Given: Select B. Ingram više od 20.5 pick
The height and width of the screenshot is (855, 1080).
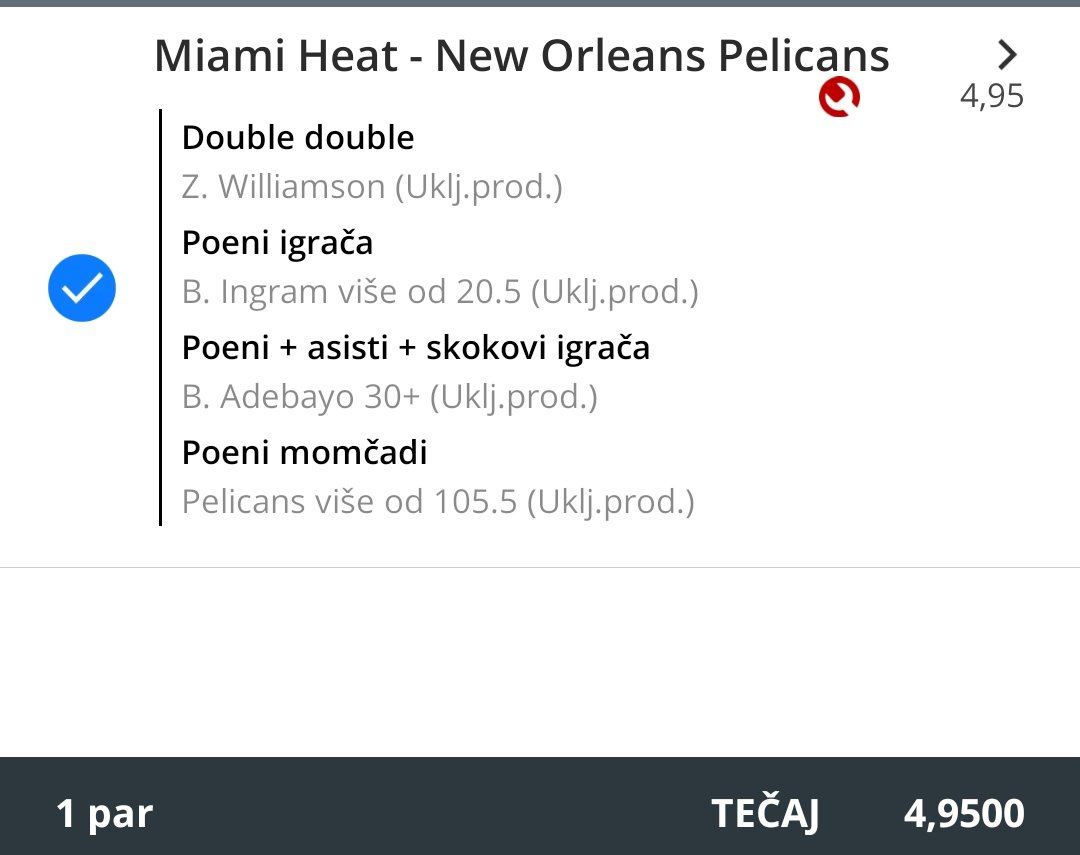Looking at the screenshot, I should tap(440, 292).
